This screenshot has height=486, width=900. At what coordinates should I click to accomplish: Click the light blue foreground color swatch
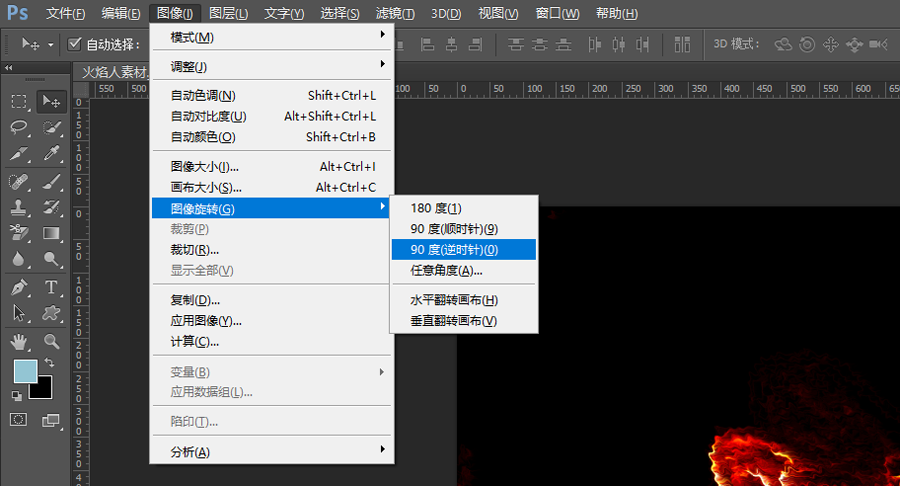coord(24,371)
